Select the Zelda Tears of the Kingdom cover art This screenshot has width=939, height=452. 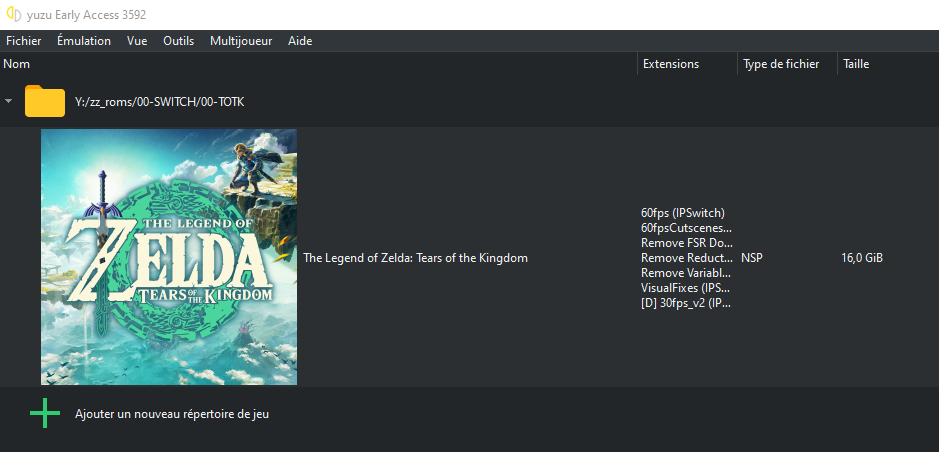pos(169,257)
